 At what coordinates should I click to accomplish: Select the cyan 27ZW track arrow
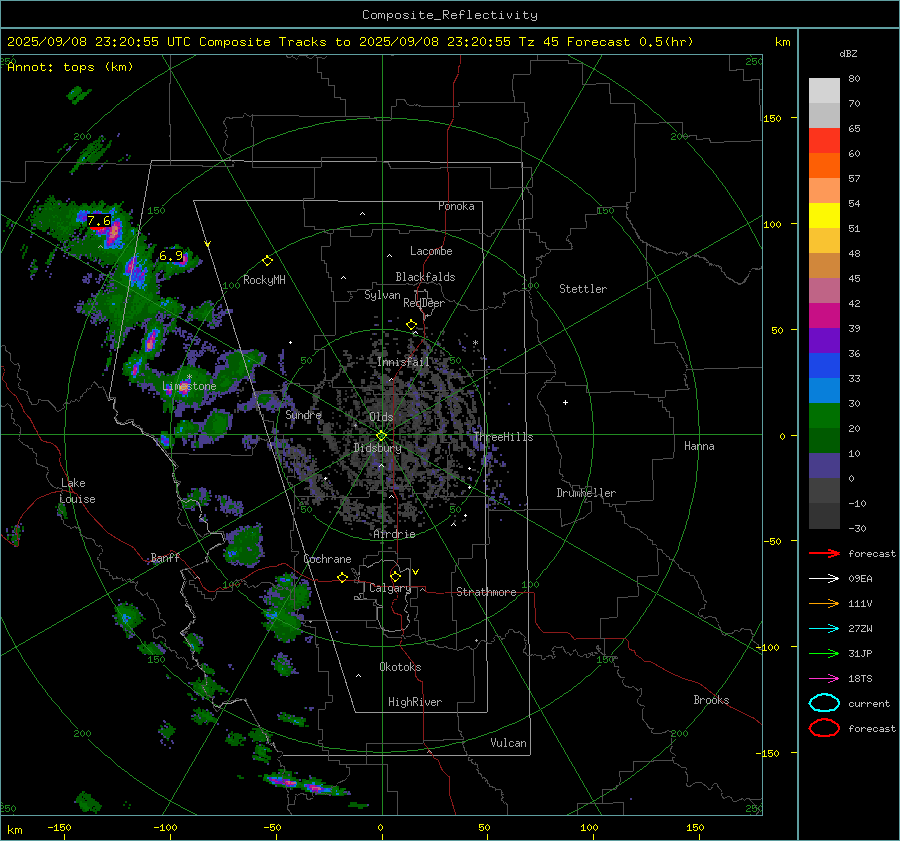pyautogui.click(x=824, y=629)
